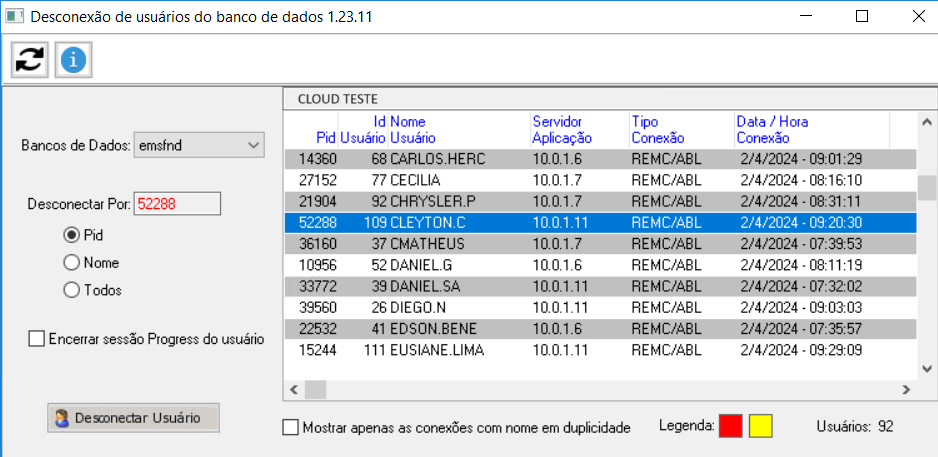Screen dimensions: 938x457
Task: Select the Nome radio button
Action: (71, 263)
